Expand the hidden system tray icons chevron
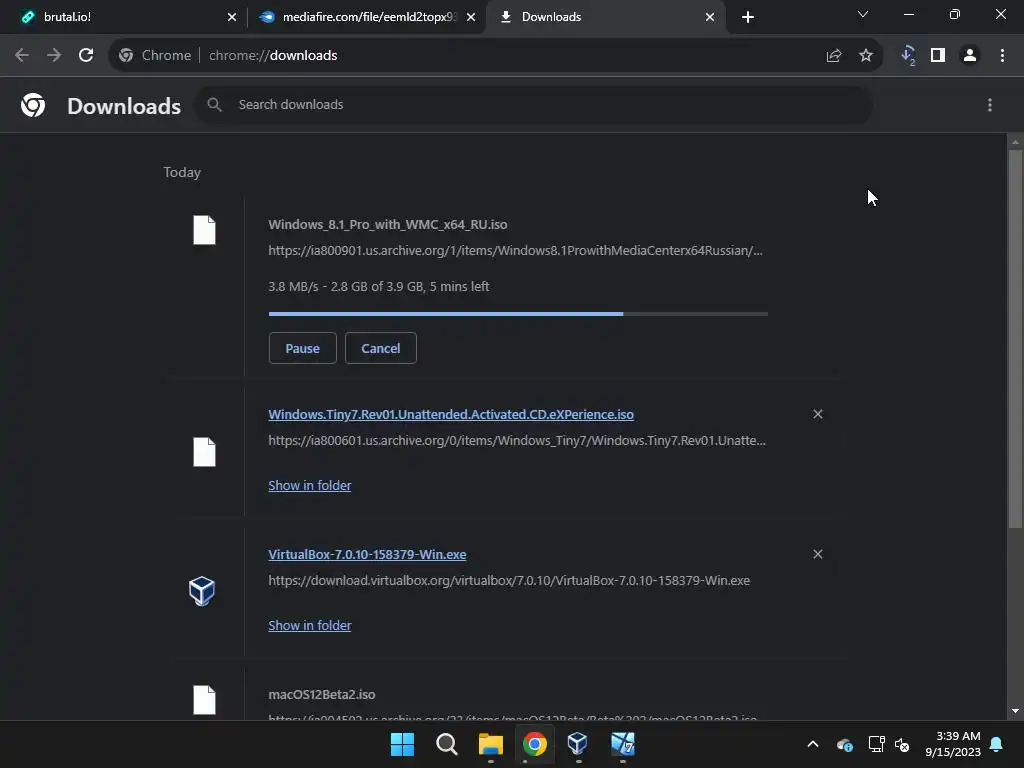This screenshot has height=768, width=1024. point(813,744)
